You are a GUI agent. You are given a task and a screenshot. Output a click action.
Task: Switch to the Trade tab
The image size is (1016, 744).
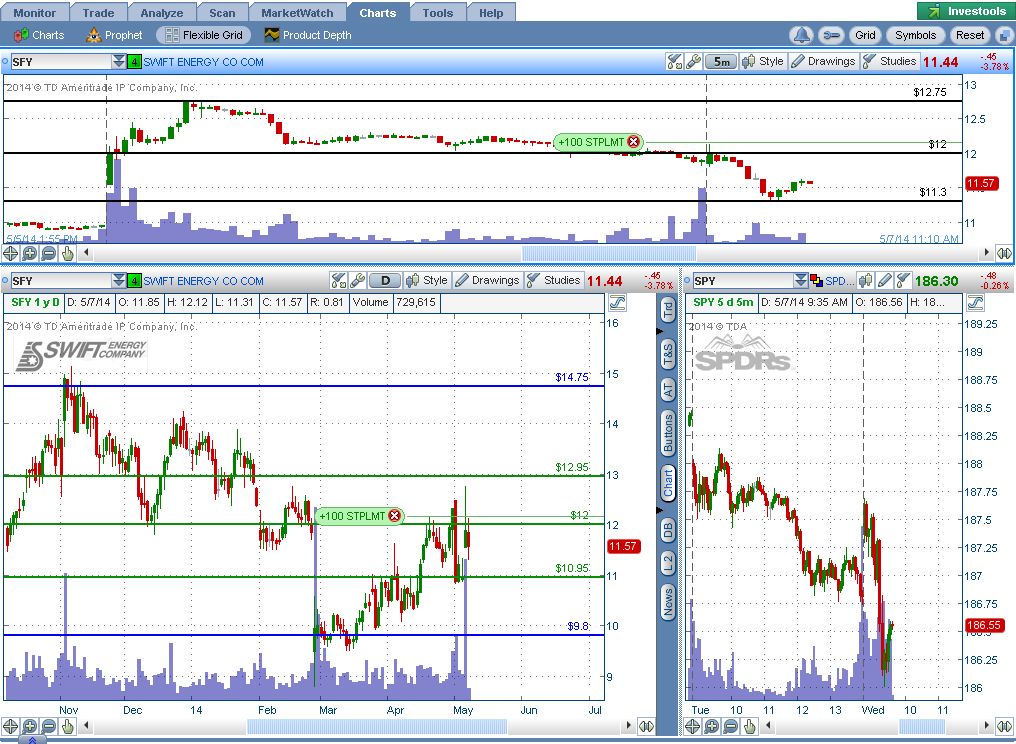coord(98,13)
